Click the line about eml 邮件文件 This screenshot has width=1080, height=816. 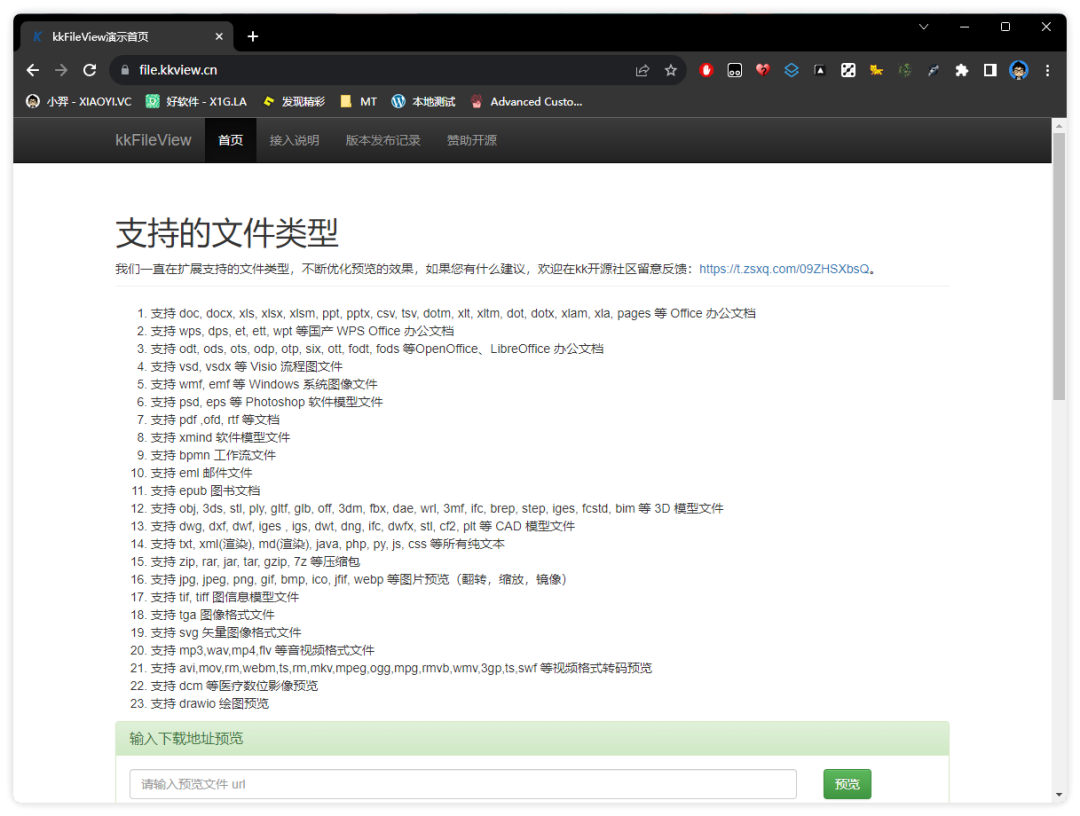(x=201, y=473)
